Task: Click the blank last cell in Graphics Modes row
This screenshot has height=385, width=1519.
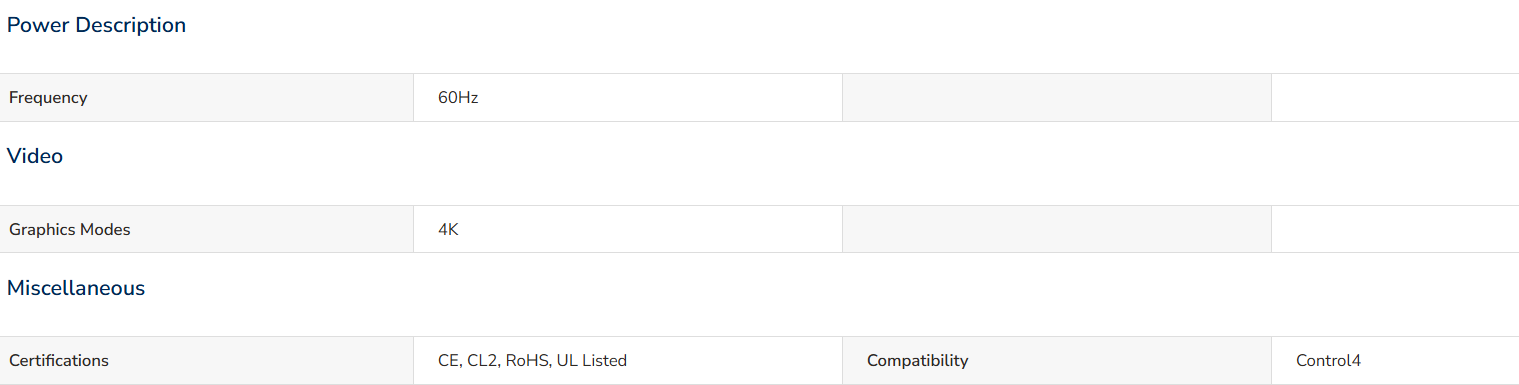Action: (x=1395, y=229)
